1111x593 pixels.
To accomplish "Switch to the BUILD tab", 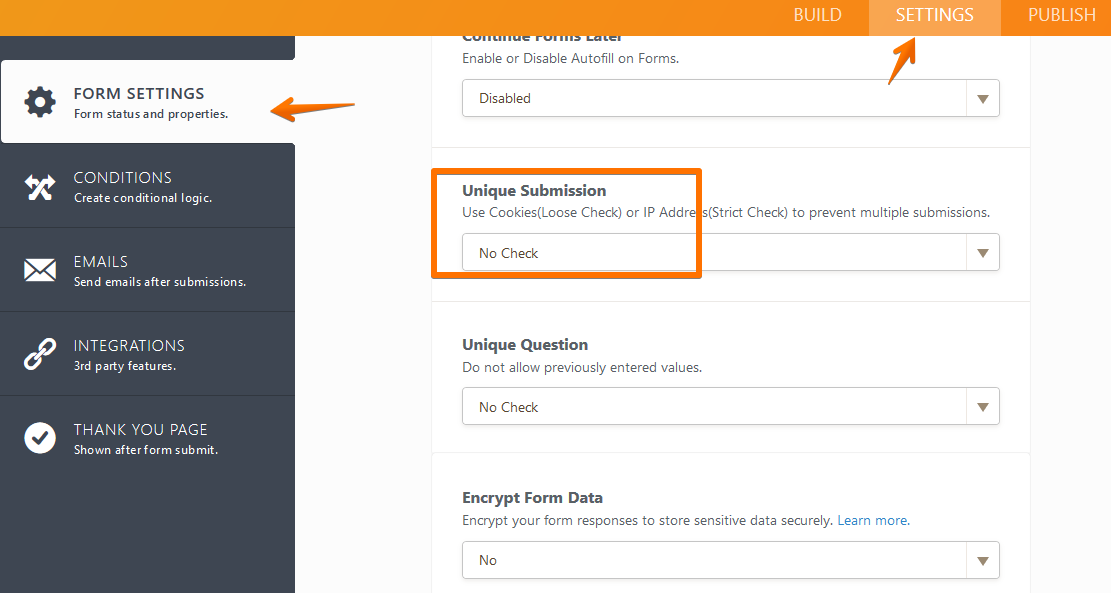I will (817, 15).
